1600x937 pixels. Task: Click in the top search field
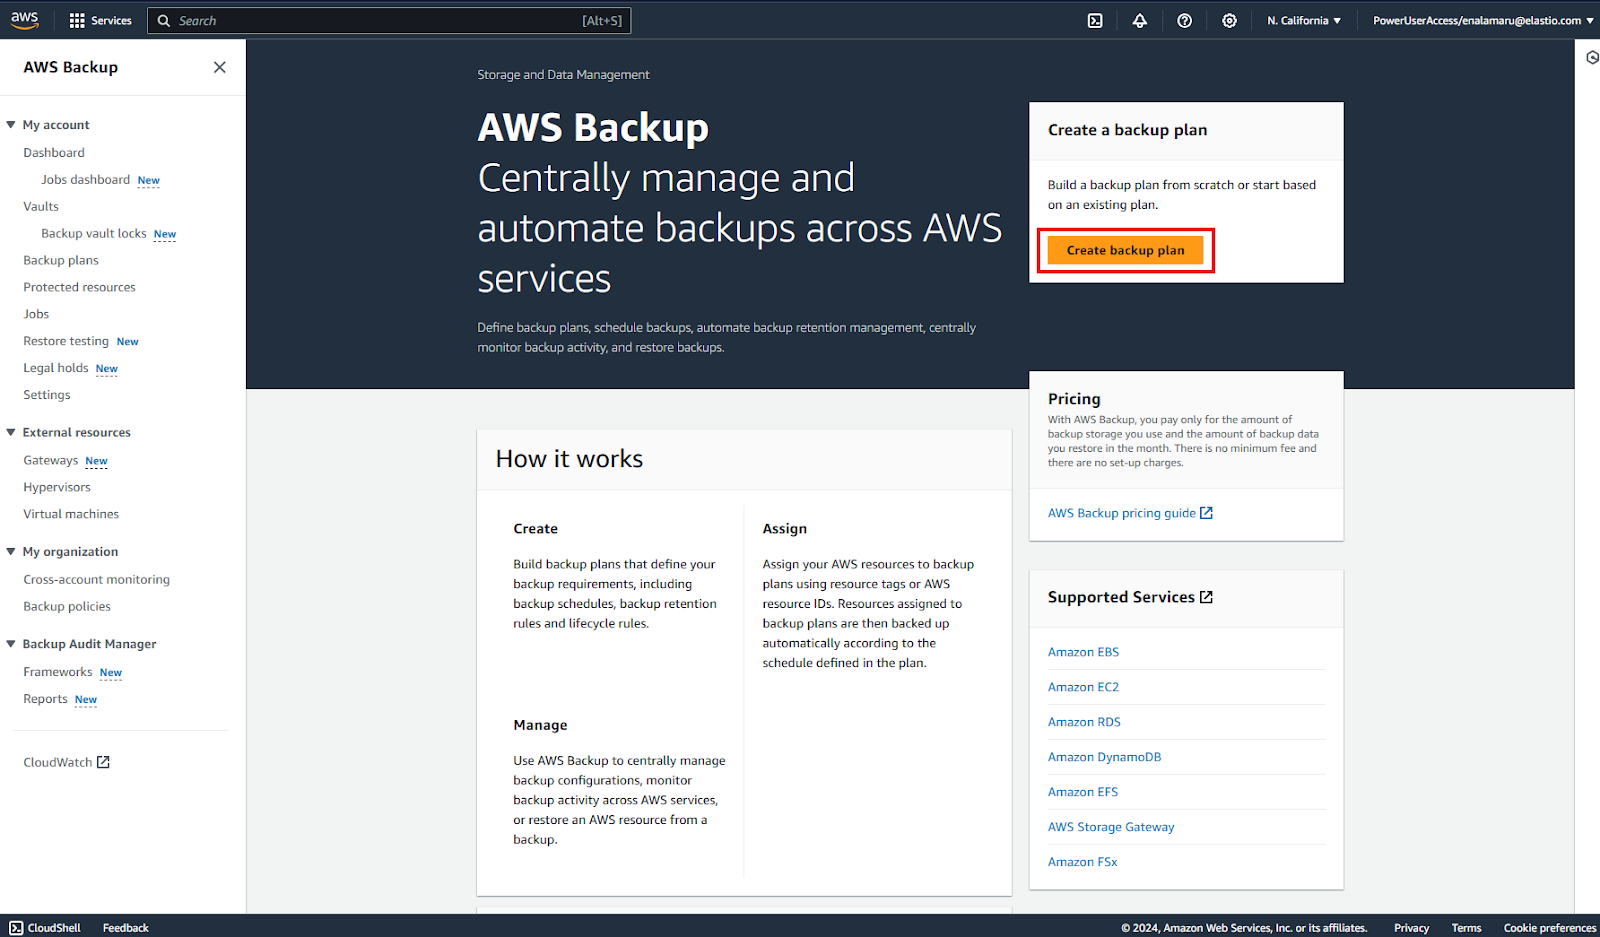click(x=380, y=21)
